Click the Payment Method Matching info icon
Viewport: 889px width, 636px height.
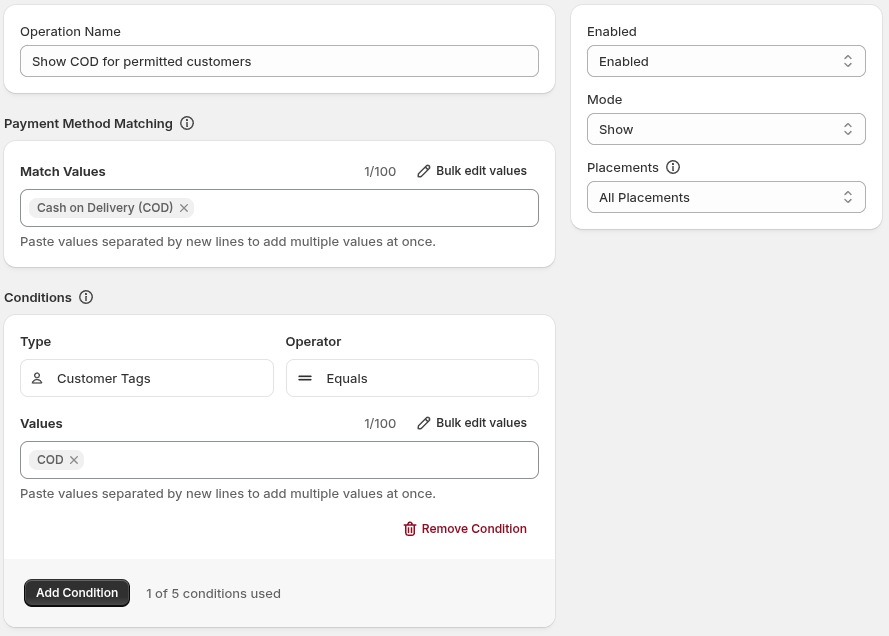(x=187, y=123)
